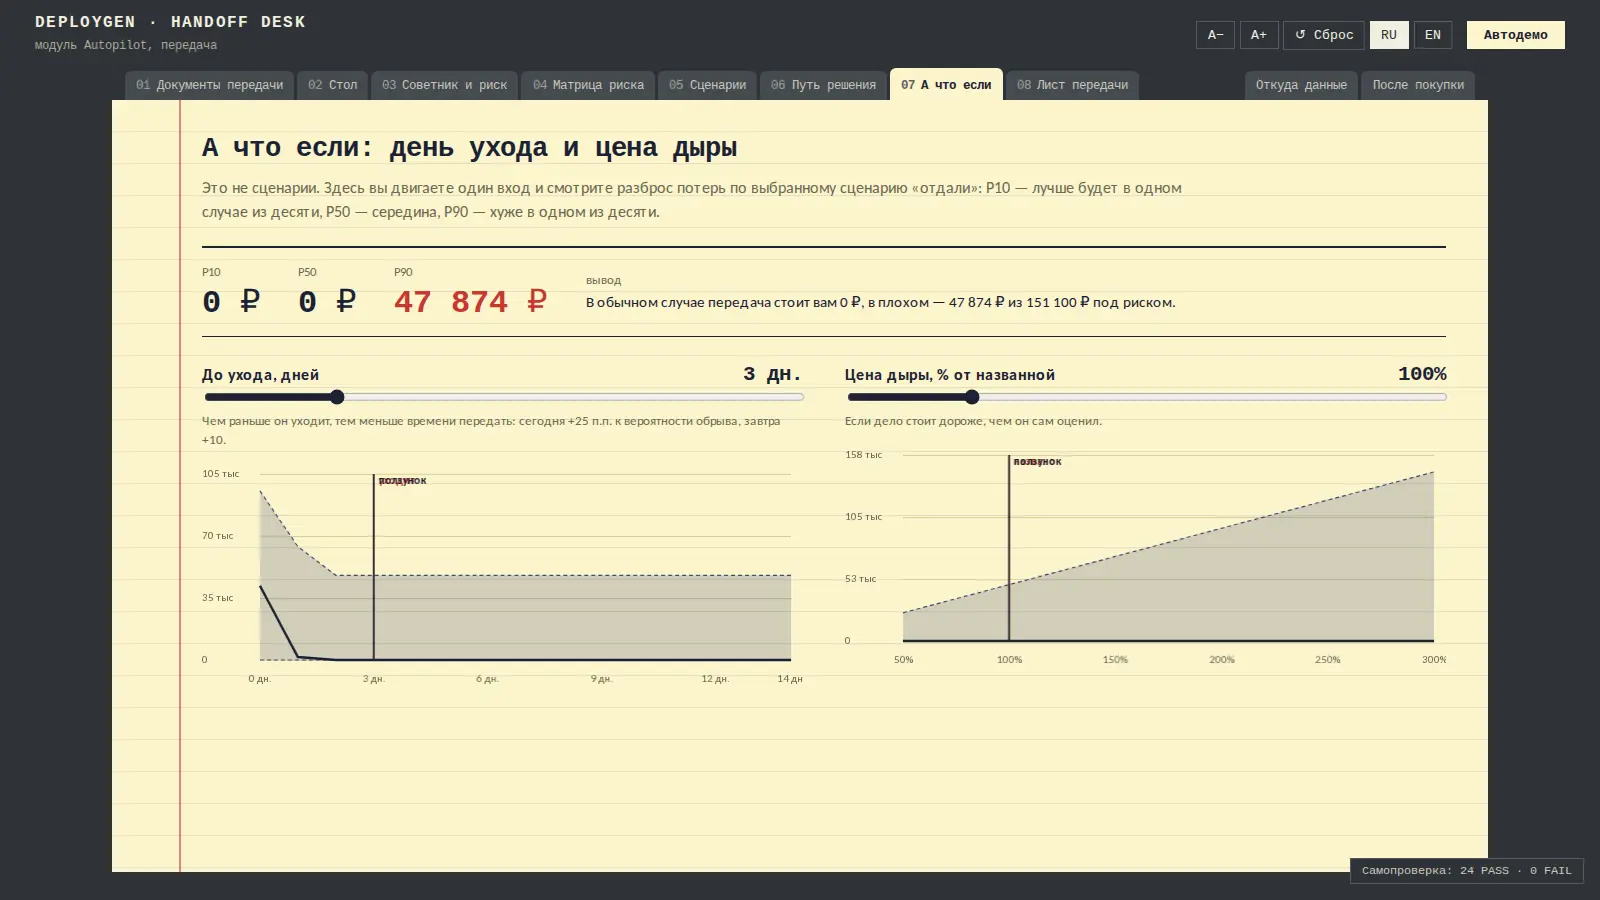Image resolution: width=1600 pixels, height=900 pixels.
Task: Click the P90 value 47 874 ₽
Action: (x=470, y=302)
